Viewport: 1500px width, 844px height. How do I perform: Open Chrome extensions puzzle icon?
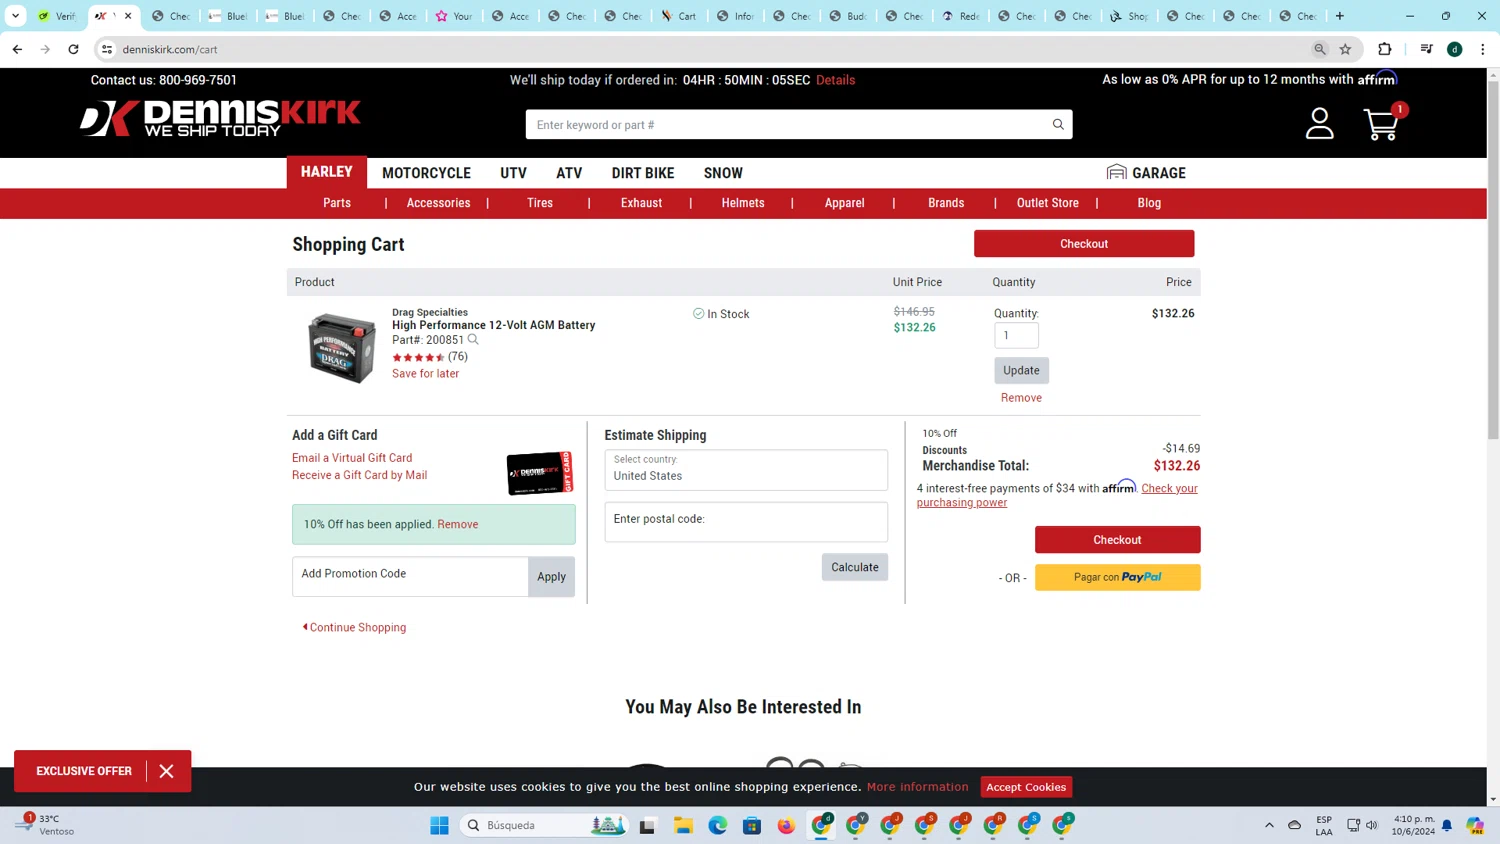click(1384, 49)
